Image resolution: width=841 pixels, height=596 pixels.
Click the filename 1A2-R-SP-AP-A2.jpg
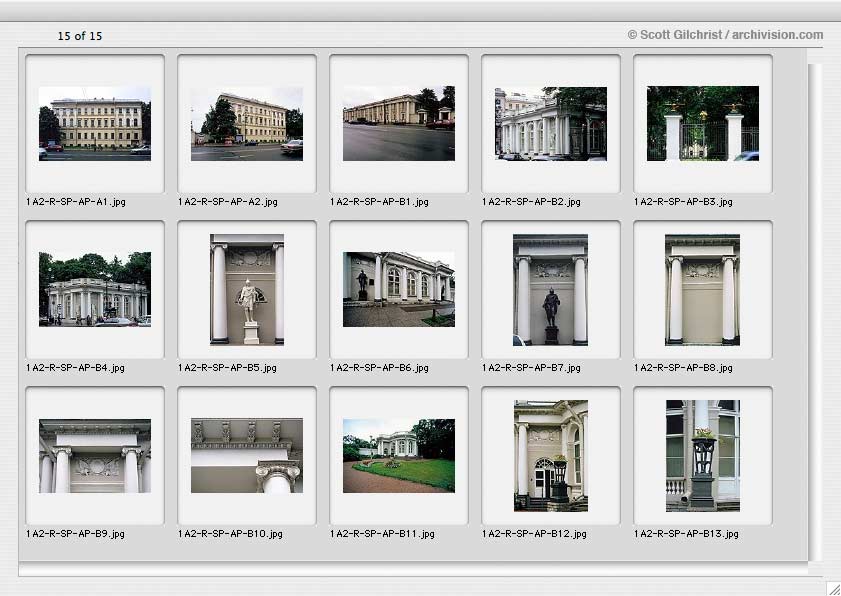pyautogui.click(x=228, y=202)
